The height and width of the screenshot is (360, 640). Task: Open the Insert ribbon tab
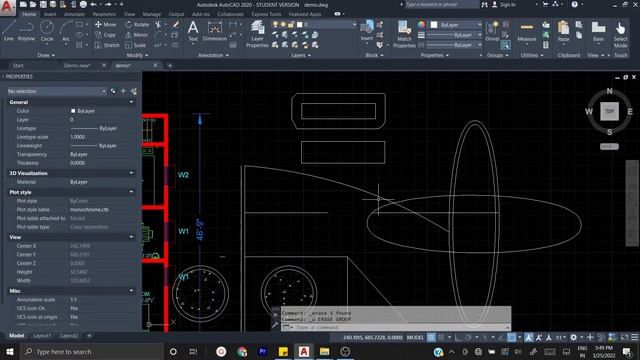click(50, 14)
